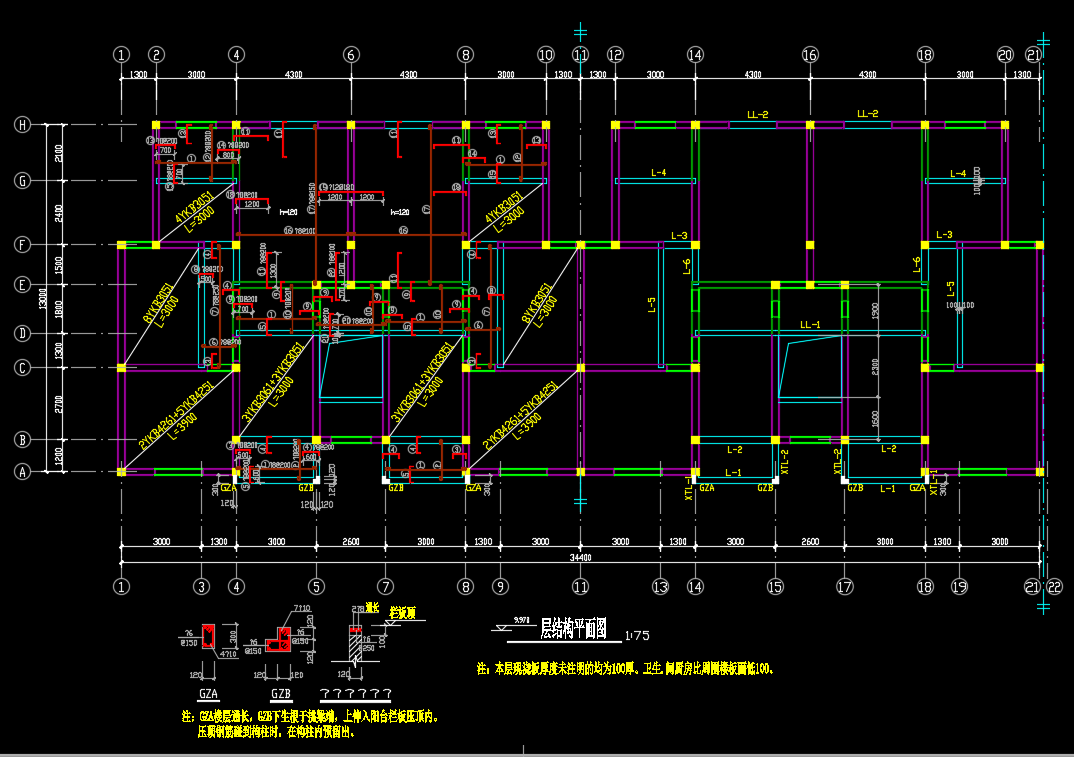Select the 2300 vertical dimension near LL-1
The height and width of the screenshot is (757, 1074).
coord(875,367)
